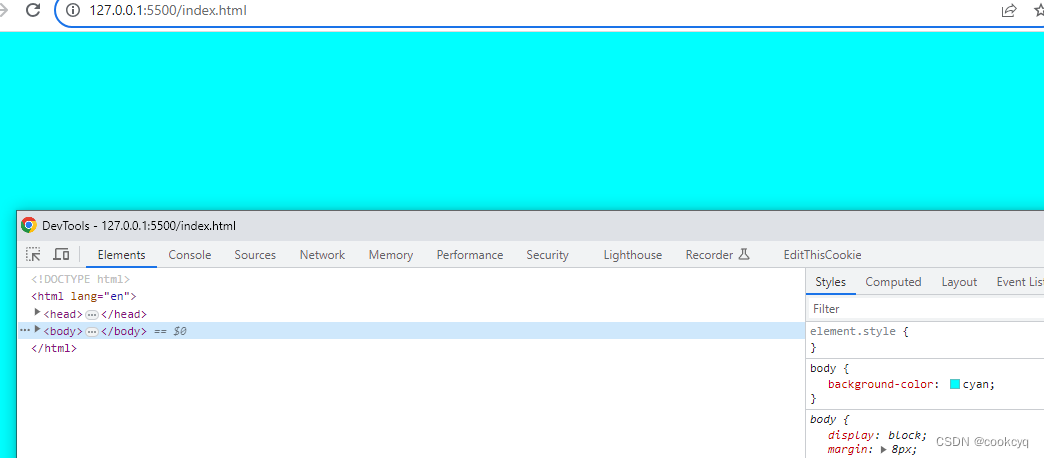Image resolution: width=1044 pixels, height=458 pixels.
Task: Open the Lighthouse tab
Action: pyautogui.click(x=633, y=255)
